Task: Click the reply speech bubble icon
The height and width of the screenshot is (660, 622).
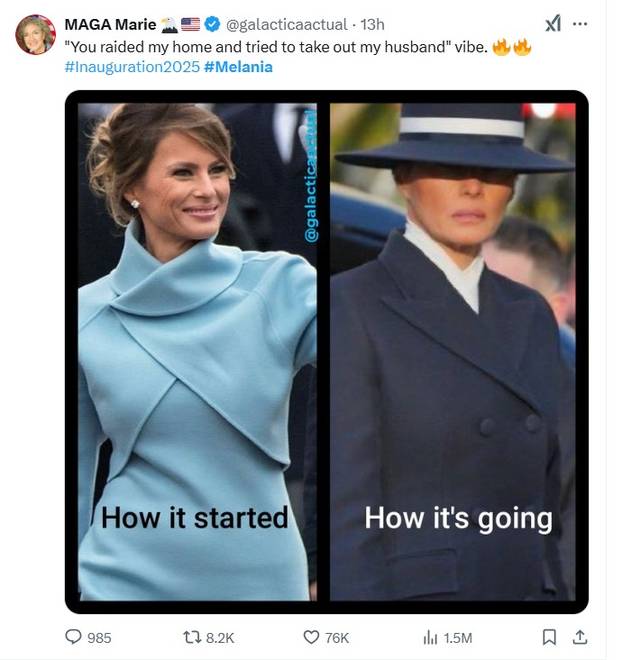Action: [73, 636]
